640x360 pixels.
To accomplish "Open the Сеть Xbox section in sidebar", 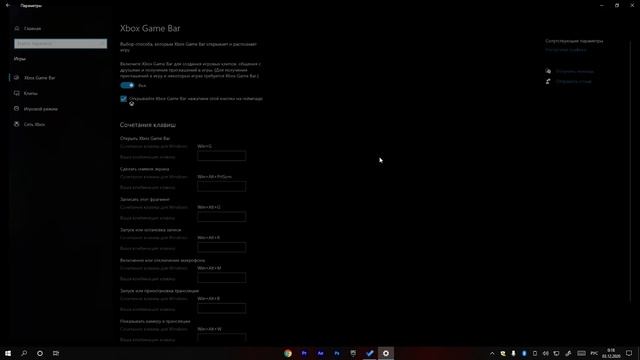I will pyautogui.click(x=30, y=124).
